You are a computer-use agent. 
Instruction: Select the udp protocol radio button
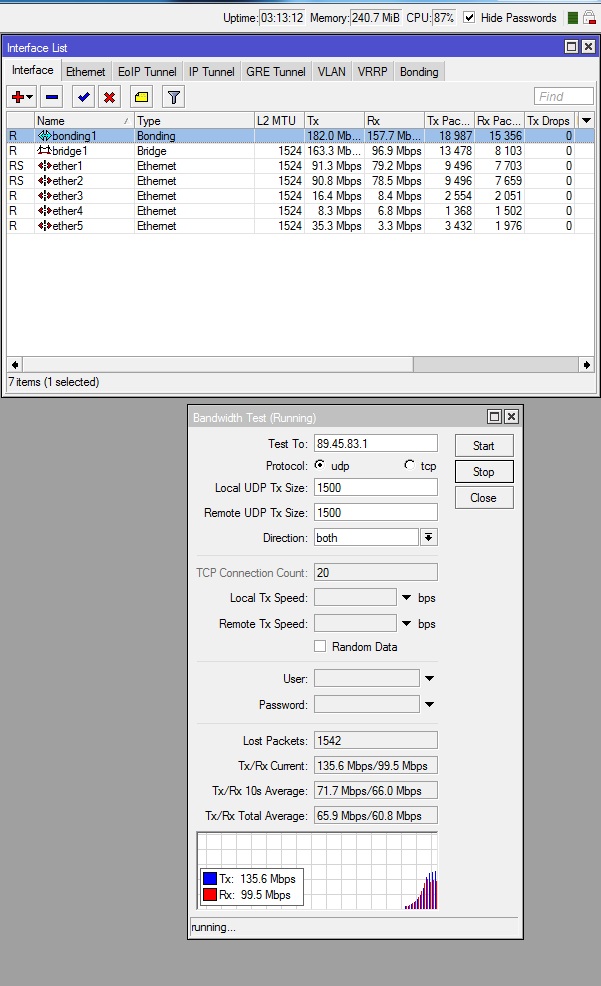[x=320, y=465]
